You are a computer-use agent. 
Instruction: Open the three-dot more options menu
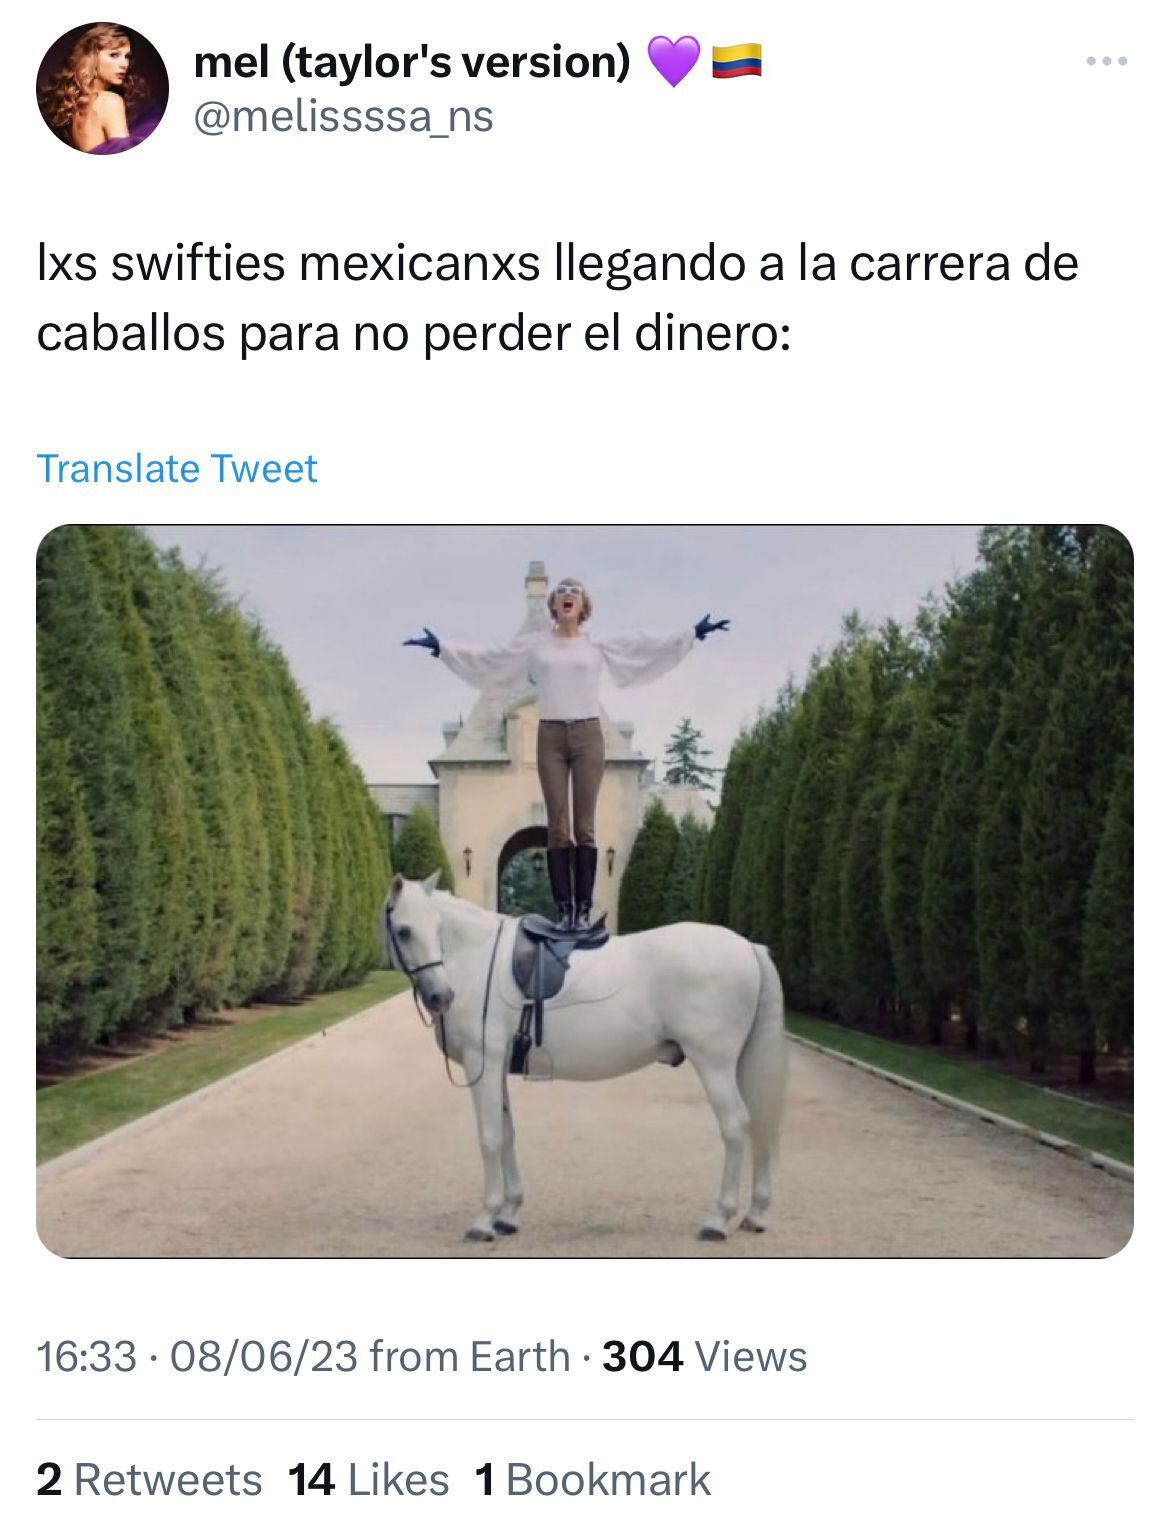pyautogui.click(x=1107, y=62)
